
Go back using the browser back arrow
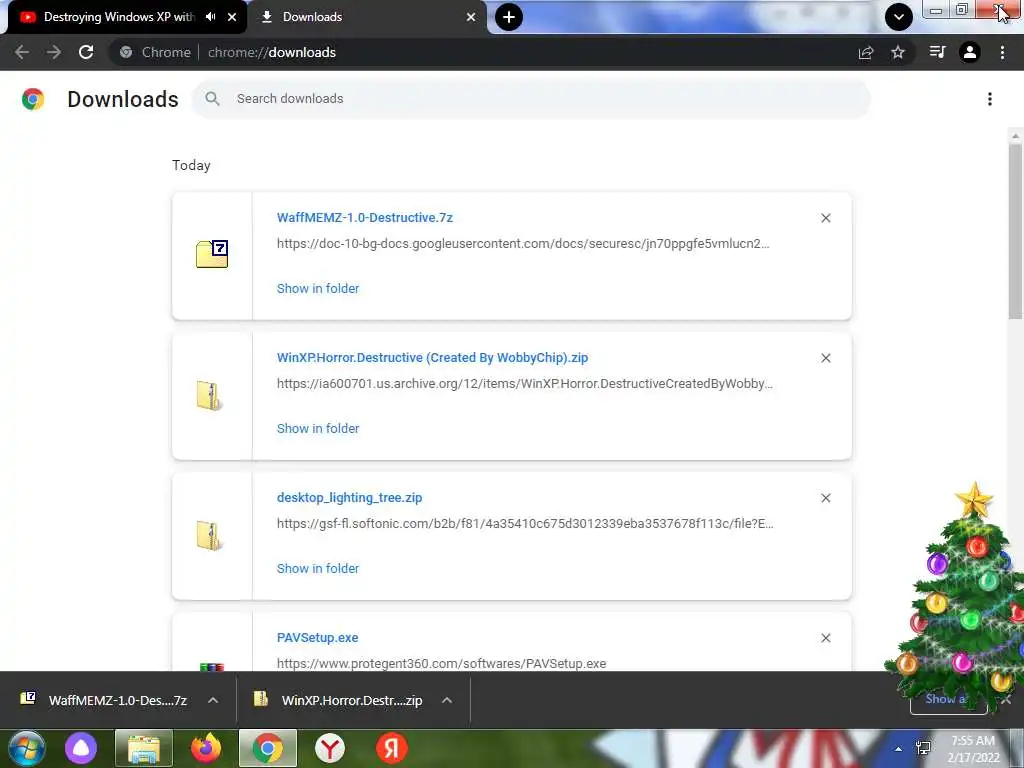pos(22,52)
